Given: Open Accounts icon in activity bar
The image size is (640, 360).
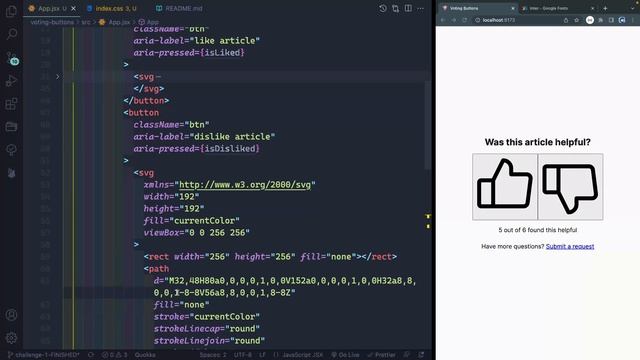Looking at the screenshot, I should pyautogui.click(x=11, y=315).
